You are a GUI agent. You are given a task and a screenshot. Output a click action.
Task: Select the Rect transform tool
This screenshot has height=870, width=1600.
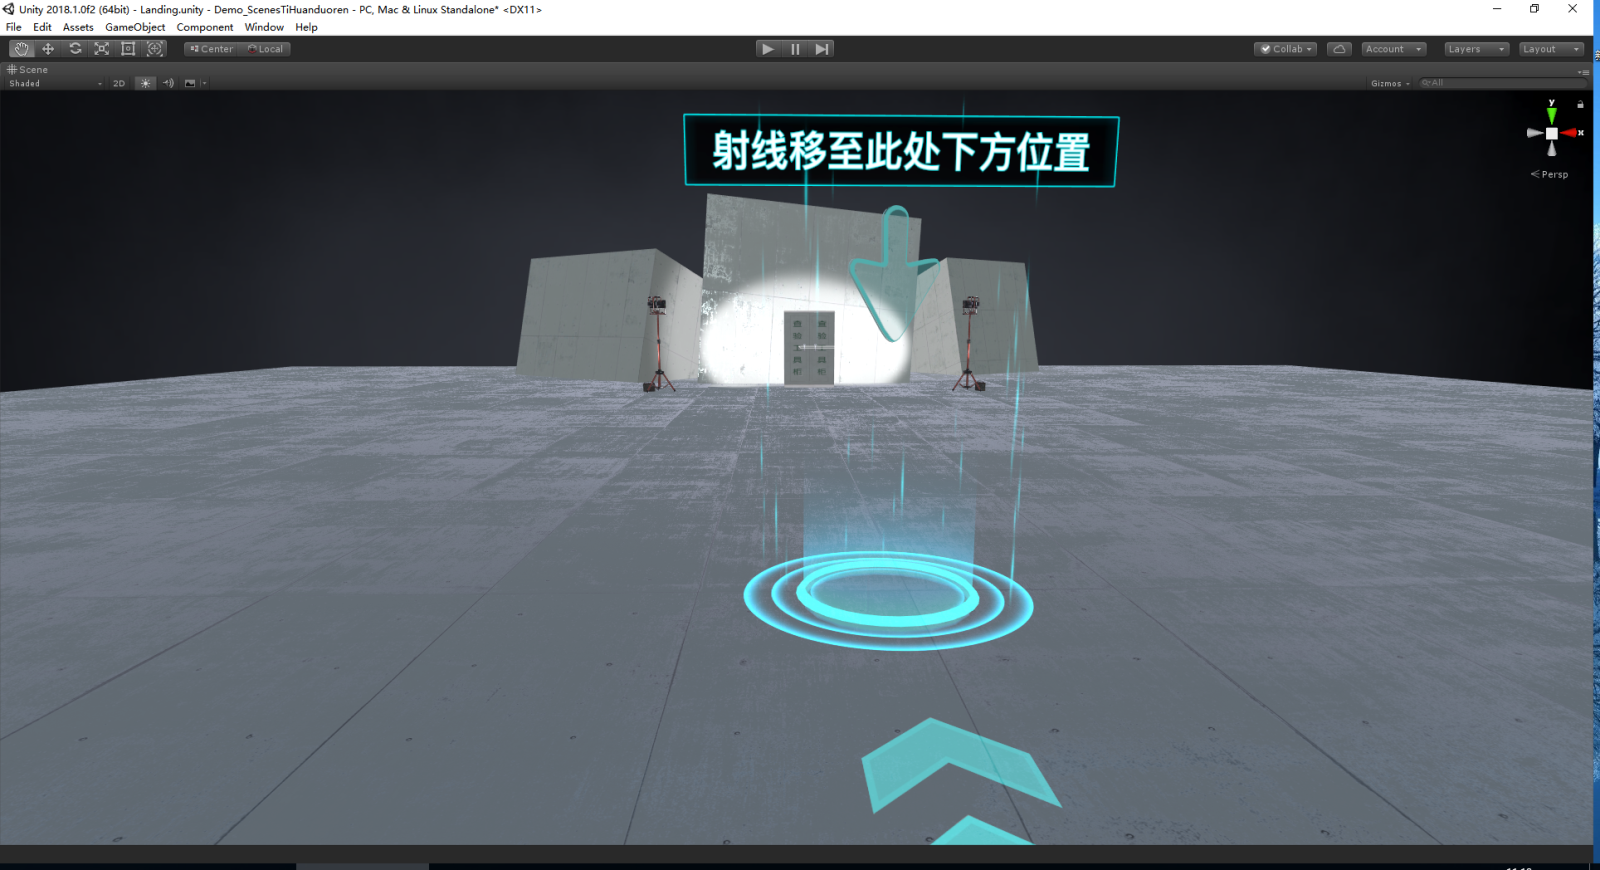click(128, 49)
